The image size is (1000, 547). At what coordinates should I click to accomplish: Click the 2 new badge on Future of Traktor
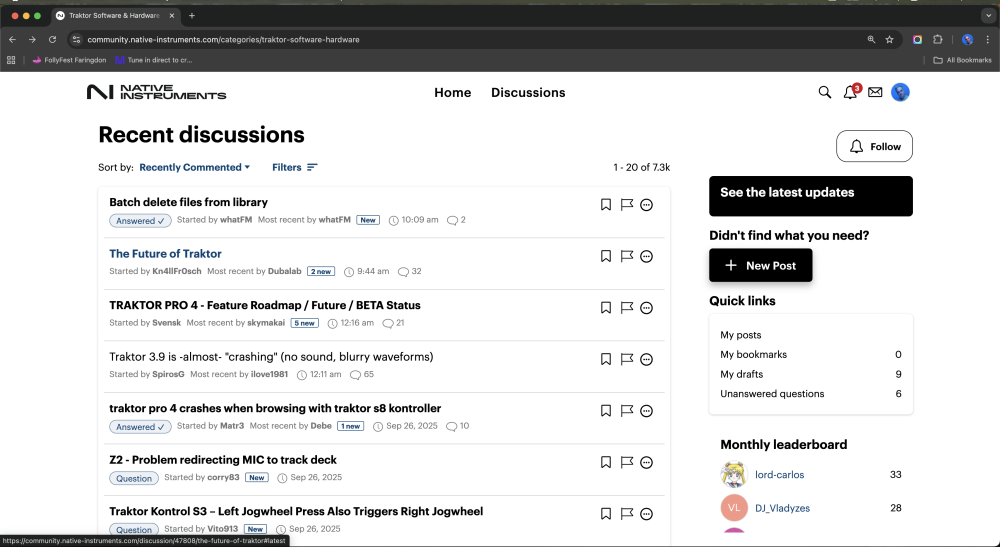(x=321, y=271)
